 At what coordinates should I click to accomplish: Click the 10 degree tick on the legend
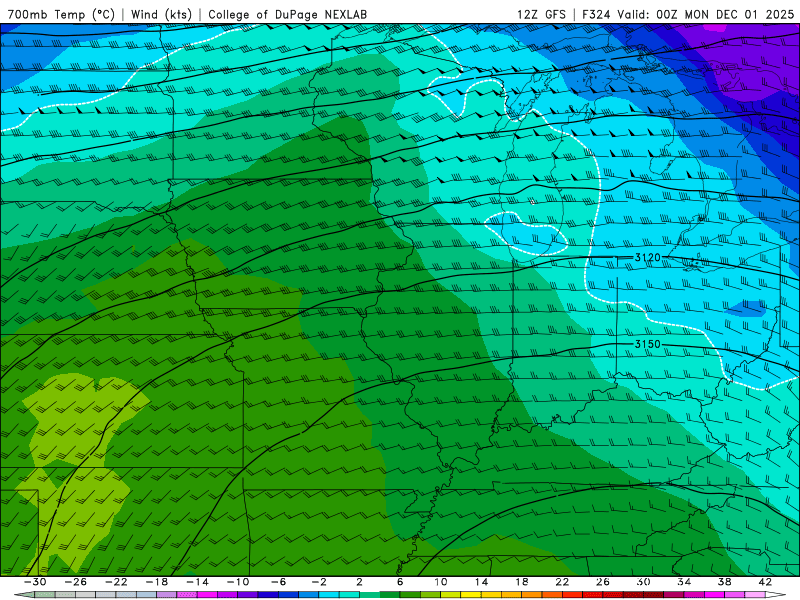tap(440, 582)
